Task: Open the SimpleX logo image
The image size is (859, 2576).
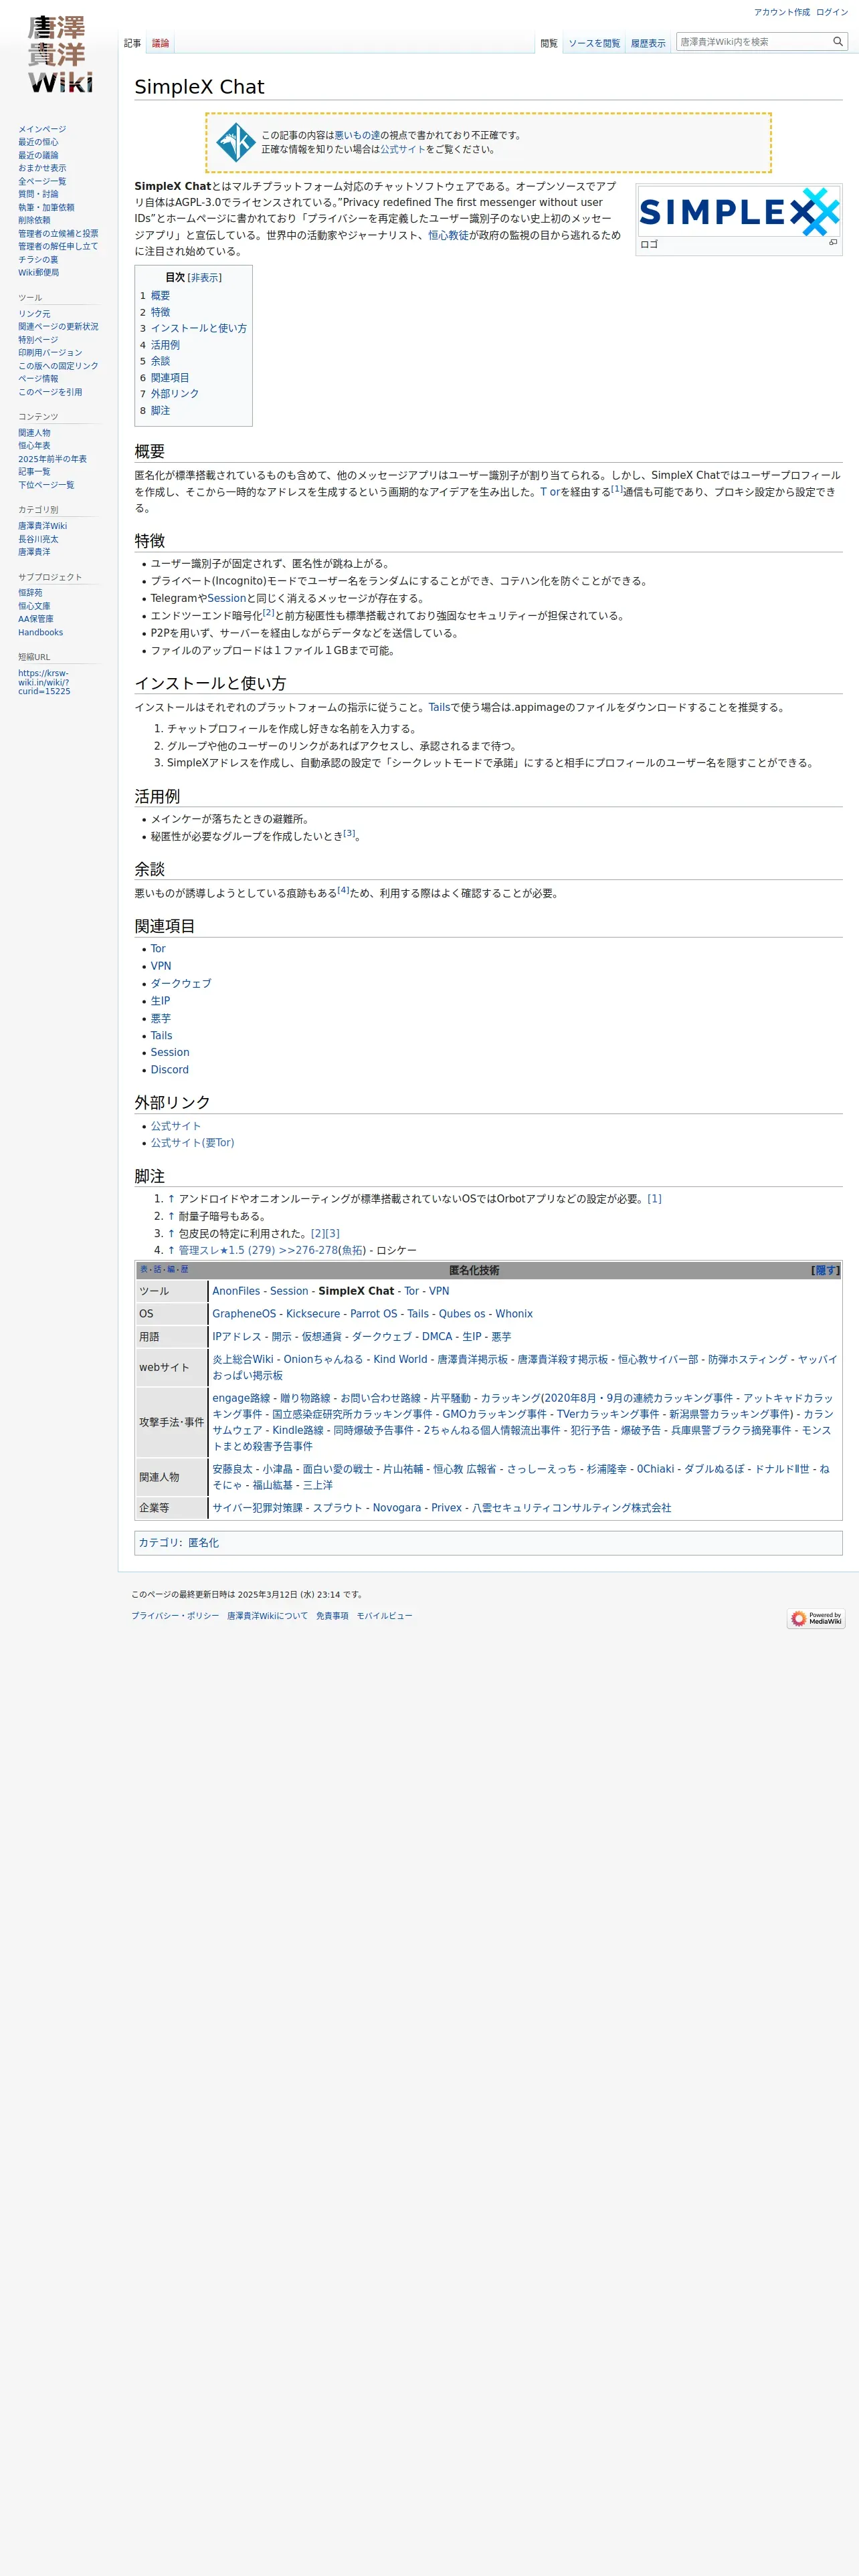Action: point(739,211)
